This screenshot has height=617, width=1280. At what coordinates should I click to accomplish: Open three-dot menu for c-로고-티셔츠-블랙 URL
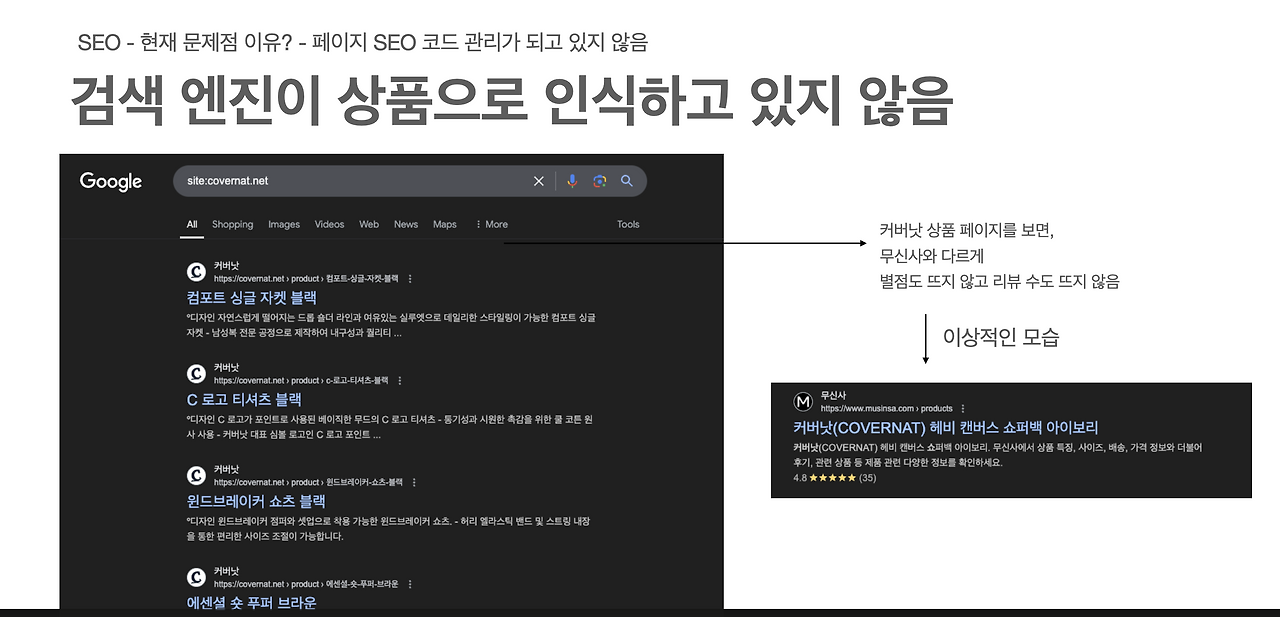(x=400, y=381)
